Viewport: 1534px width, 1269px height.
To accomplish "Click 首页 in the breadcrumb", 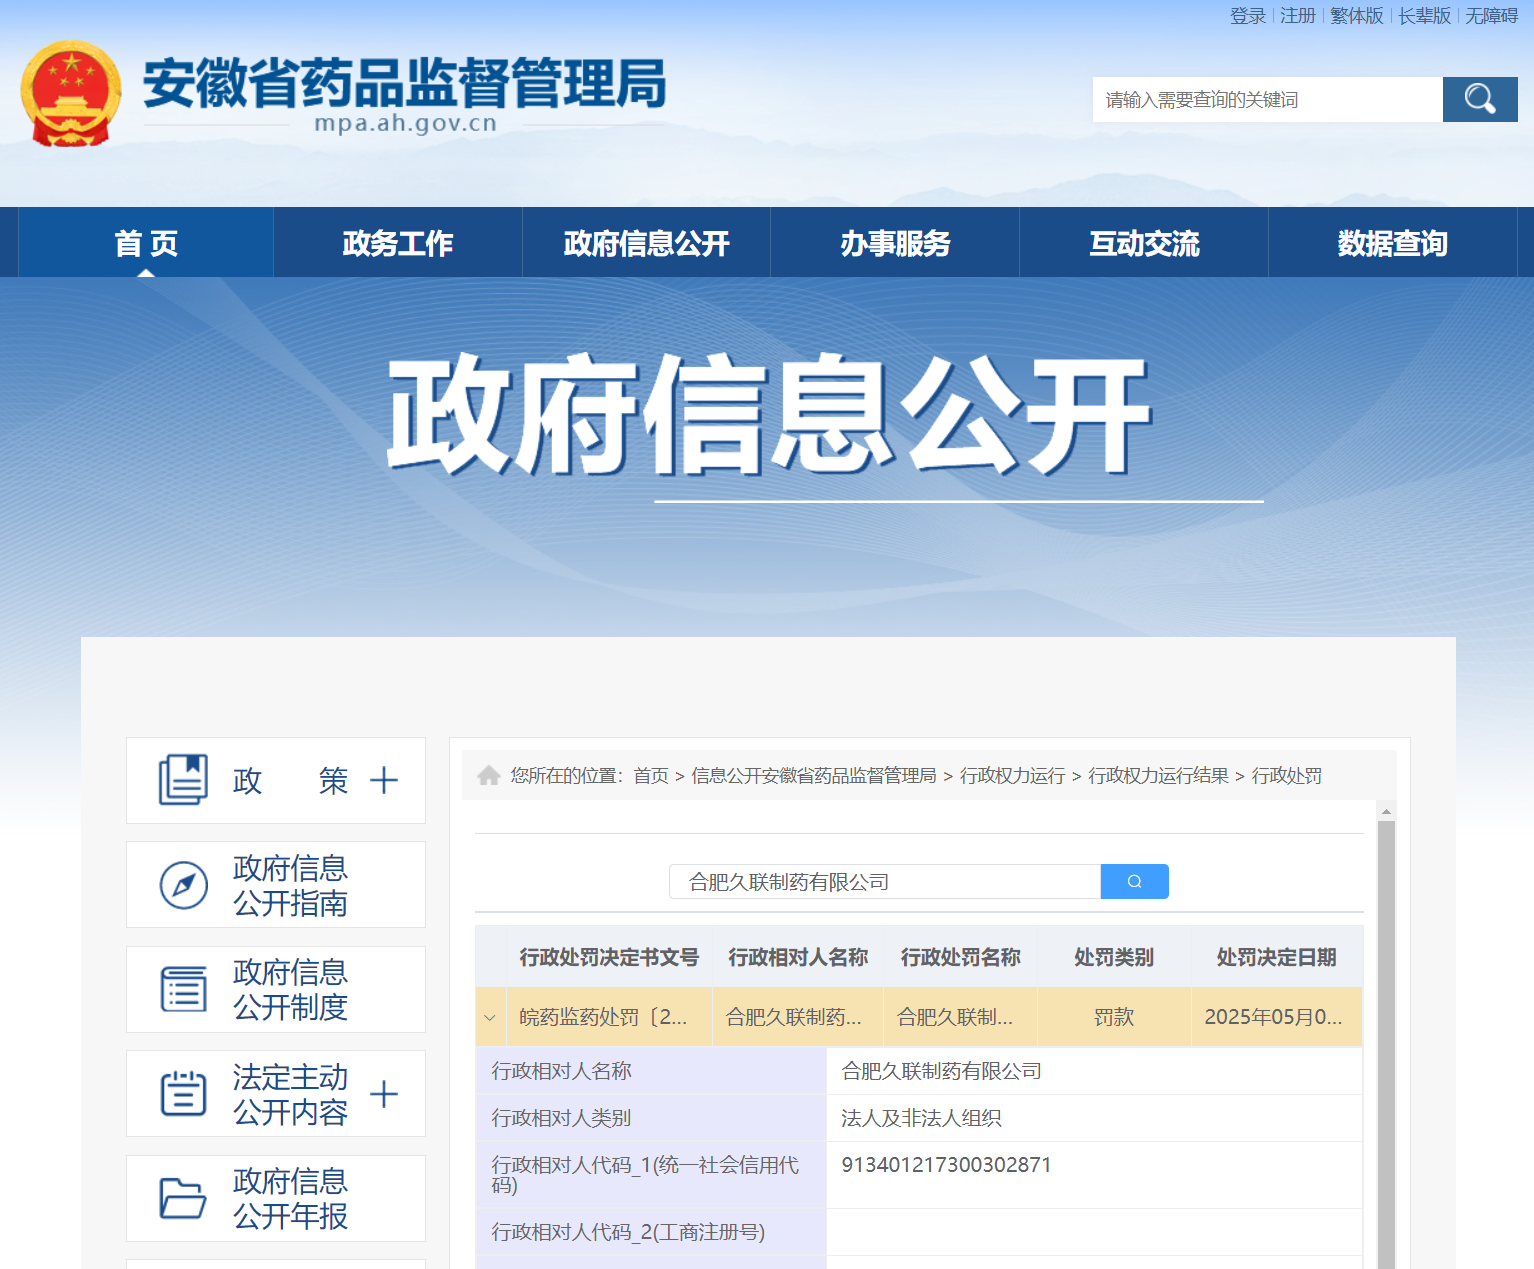I will tap(651, 776).
